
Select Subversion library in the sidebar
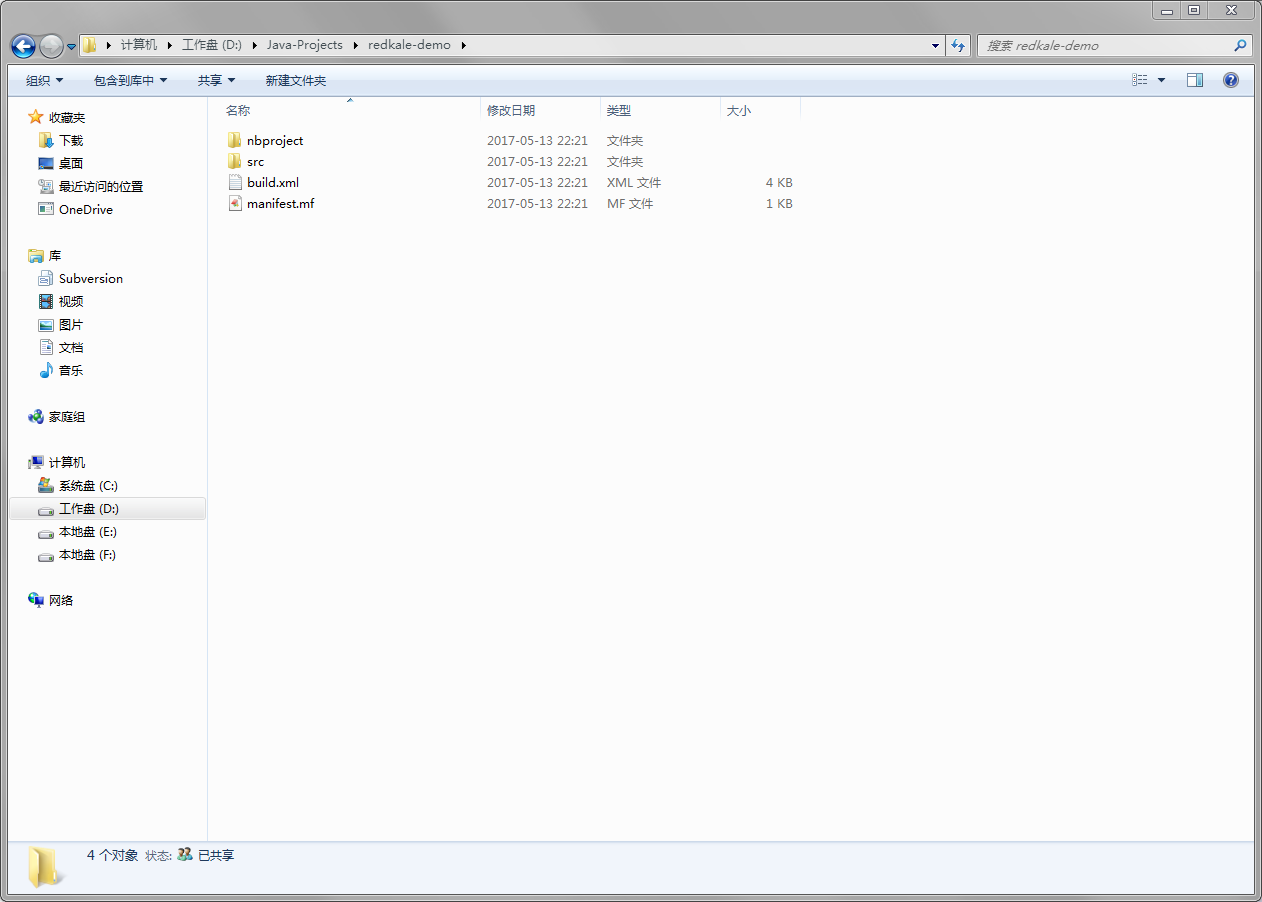(90, 279)
